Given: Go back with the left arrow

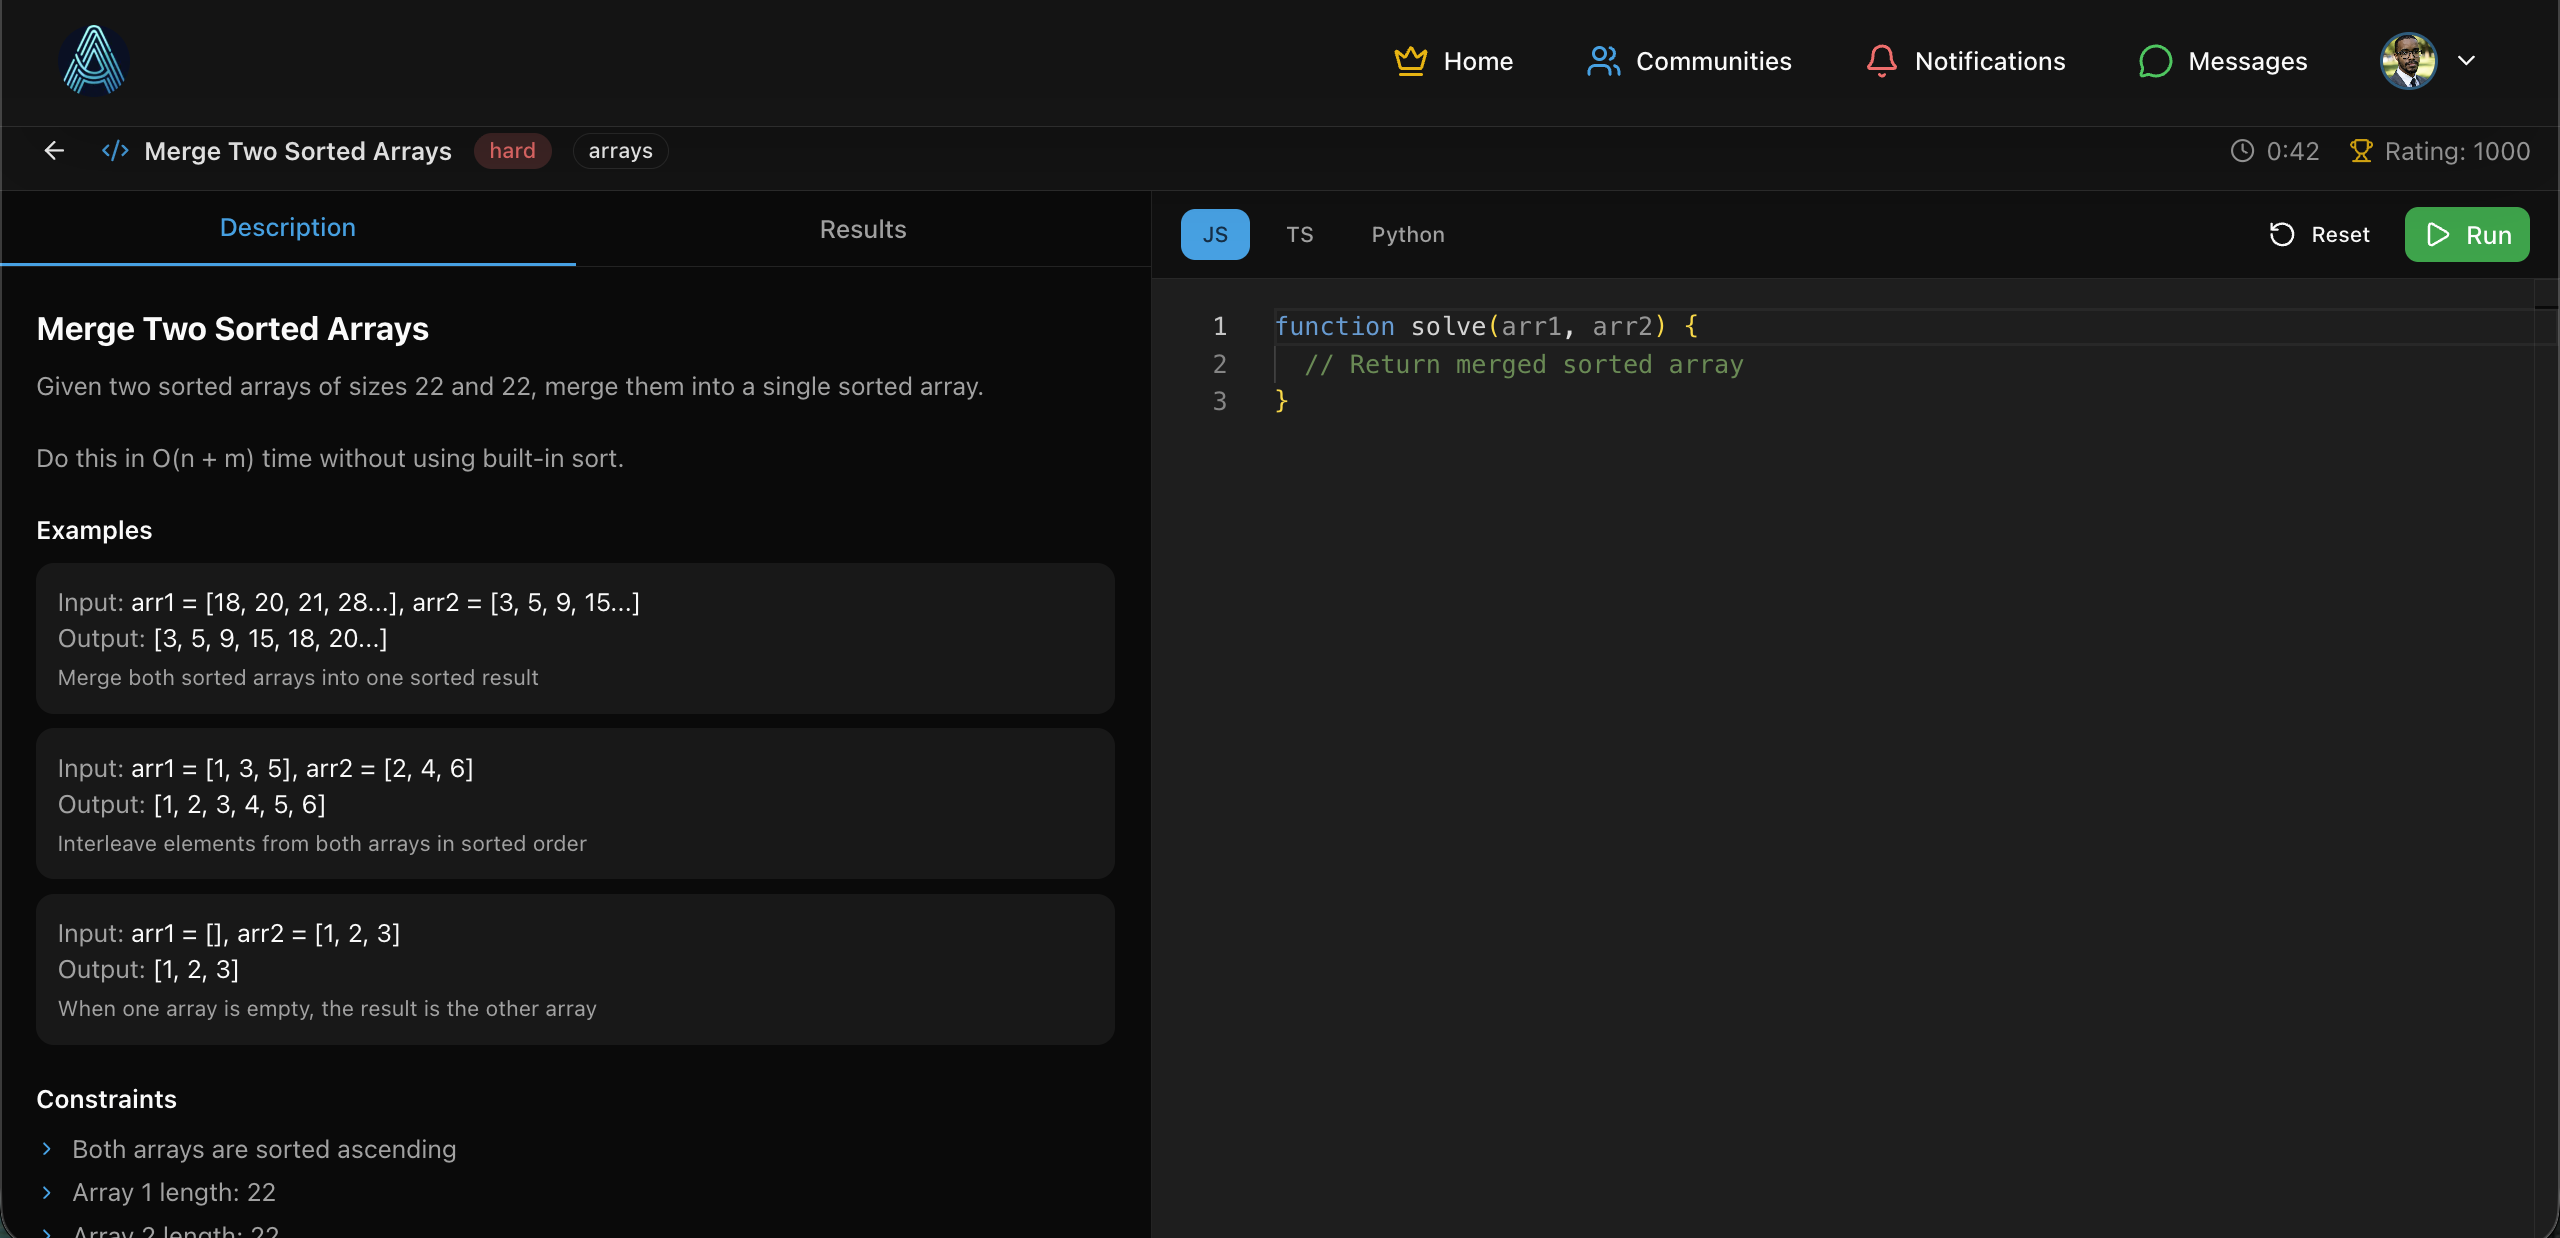Looking at the screenshot, I should 54,151.
